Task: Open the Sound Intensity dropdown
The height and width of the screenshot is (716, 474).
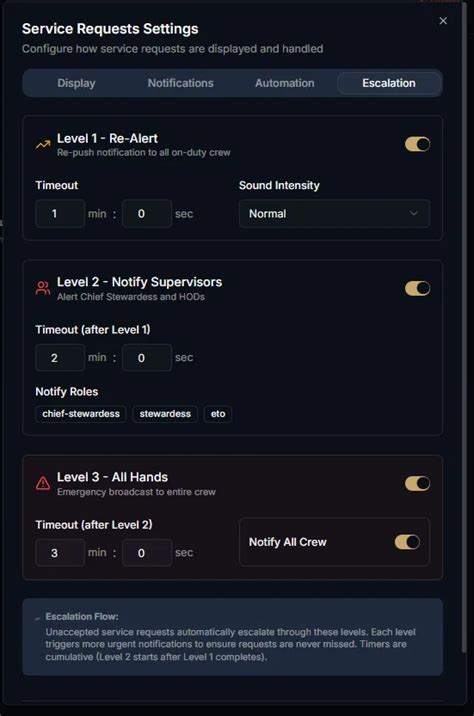Action: click(x=334, y=213)
